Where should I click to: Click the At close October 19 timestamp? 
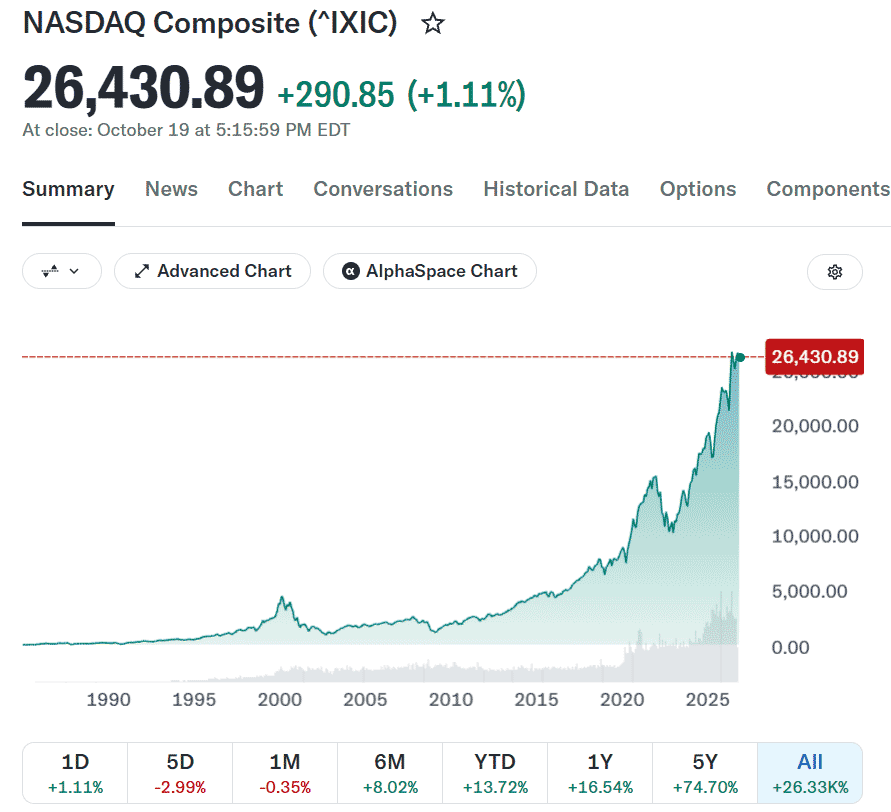point(186,130)
